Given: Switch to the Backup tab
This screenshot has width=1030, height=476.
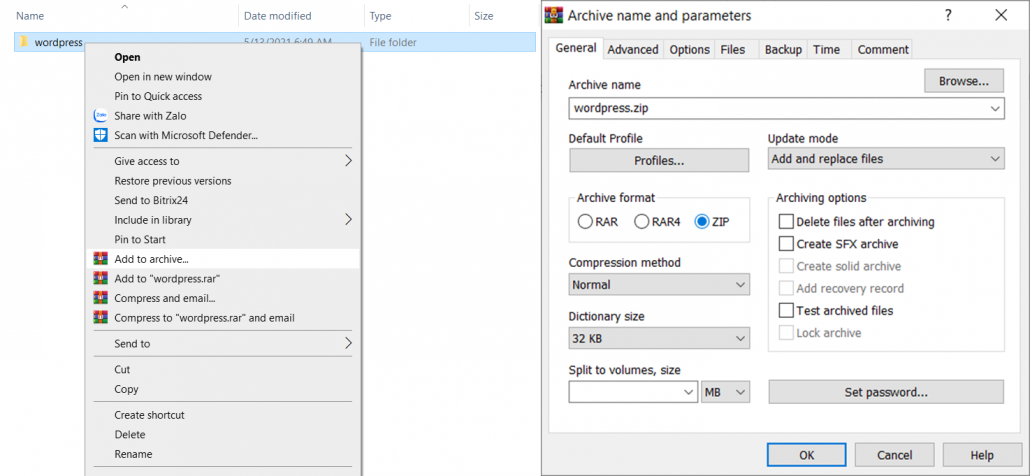Looking at the screenshot, I should tap(783, 49).
